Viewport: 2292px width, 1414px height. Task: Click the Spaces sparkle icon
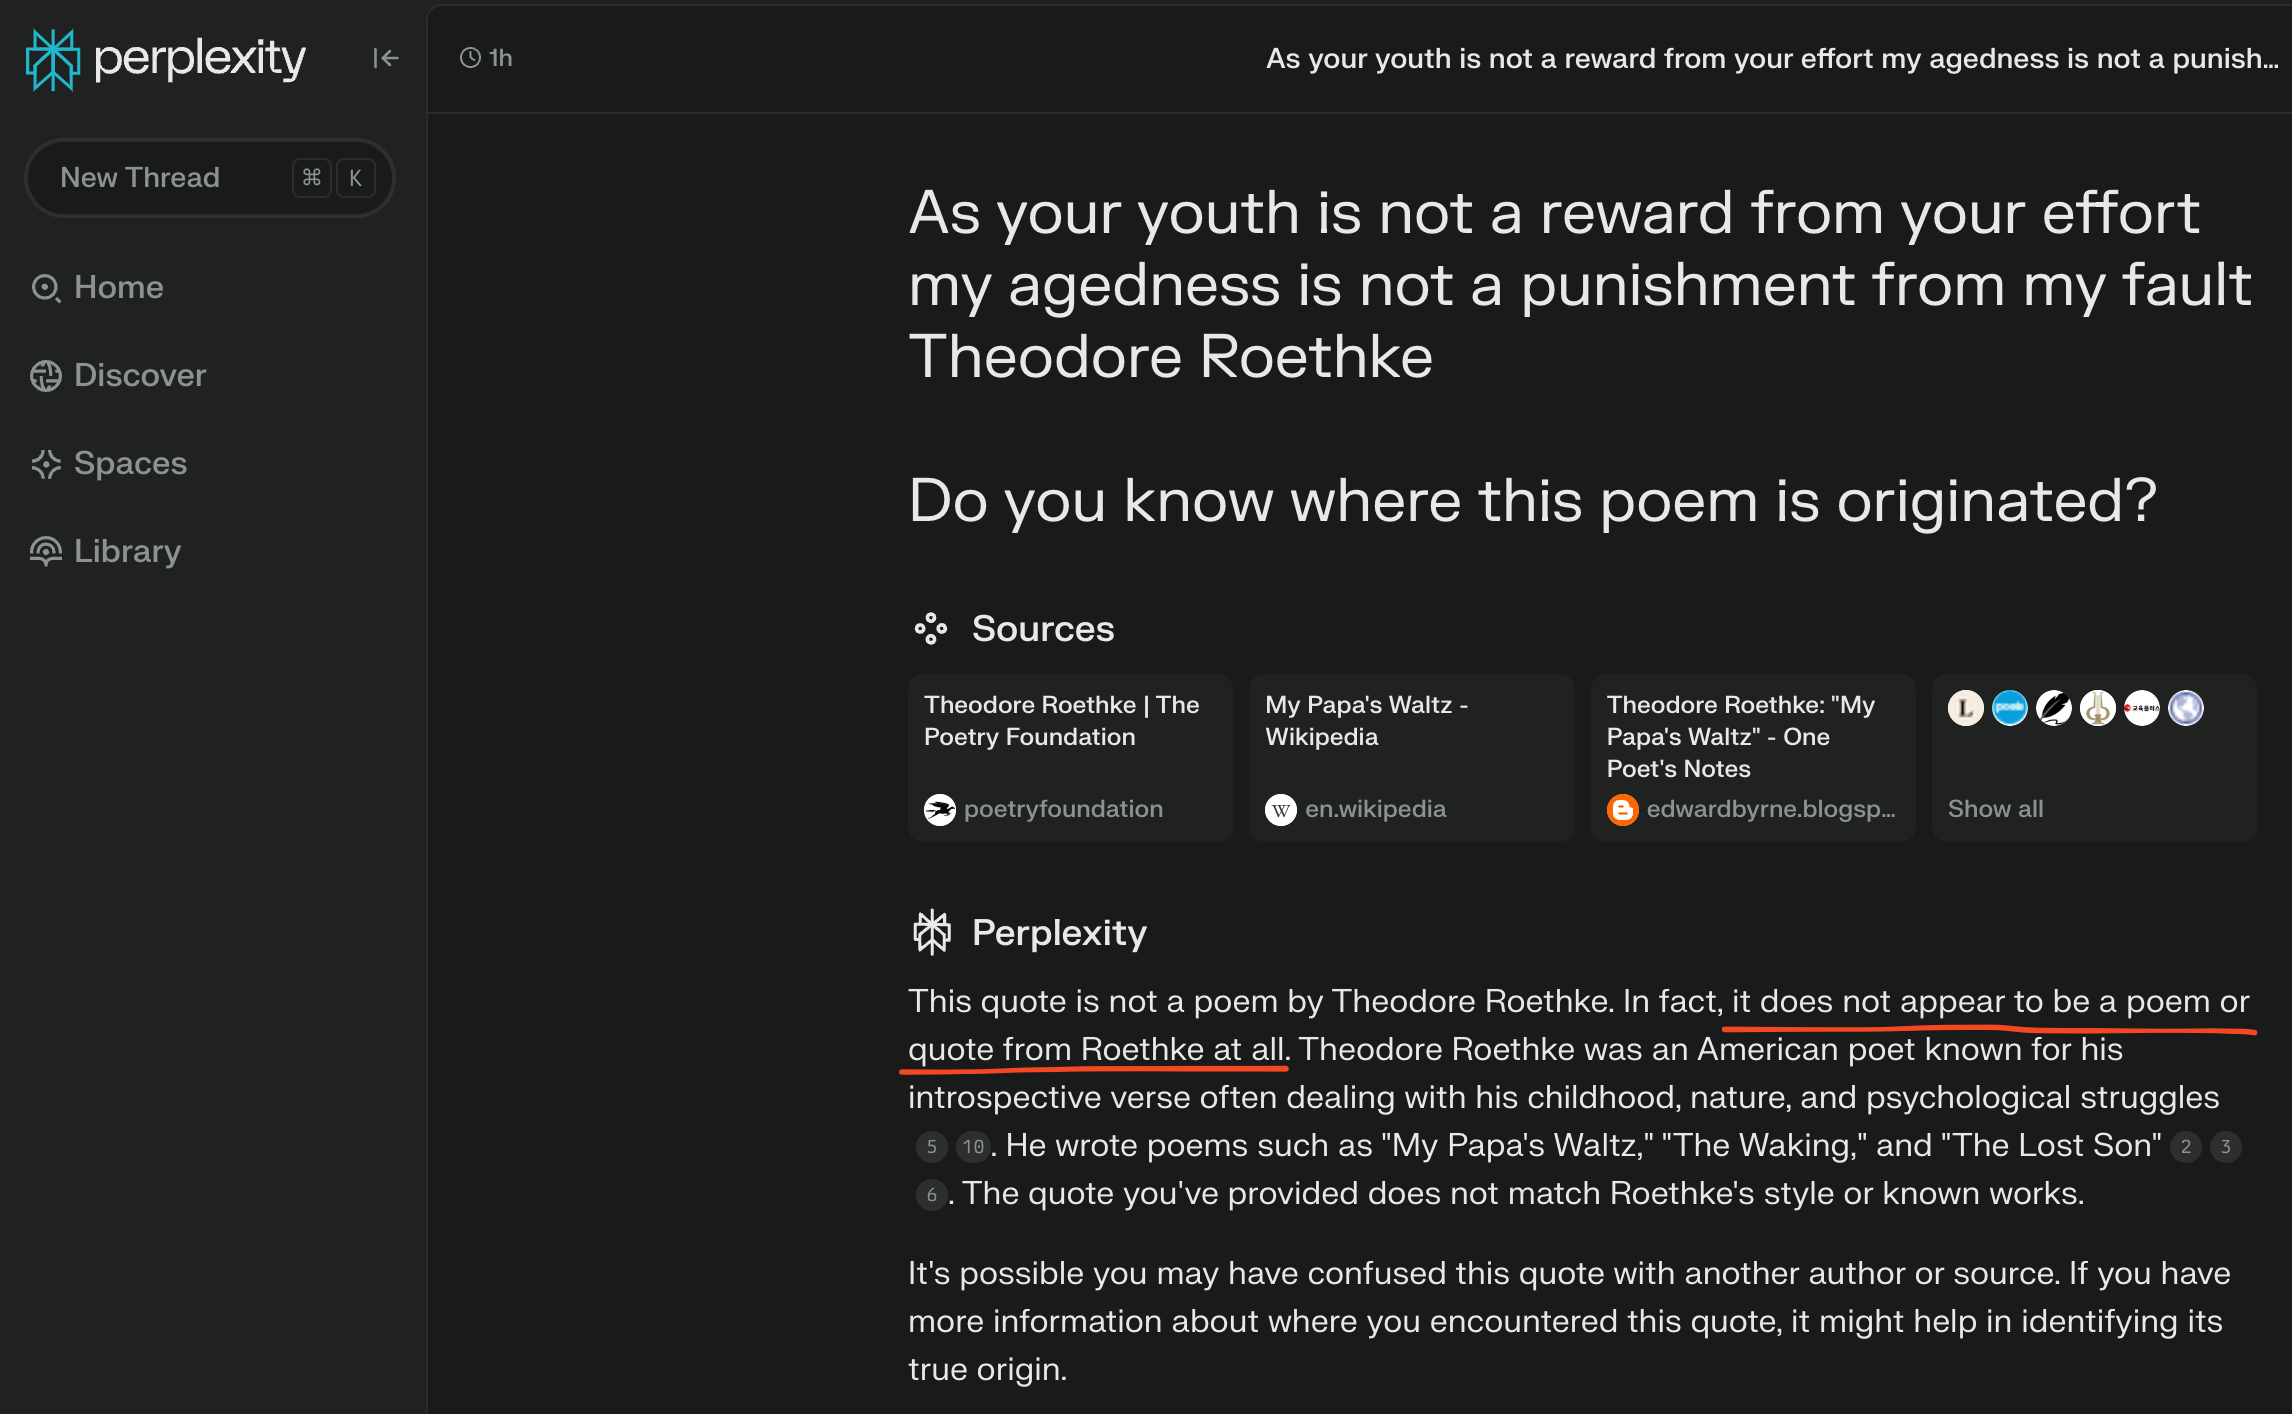tap(46, 464)
